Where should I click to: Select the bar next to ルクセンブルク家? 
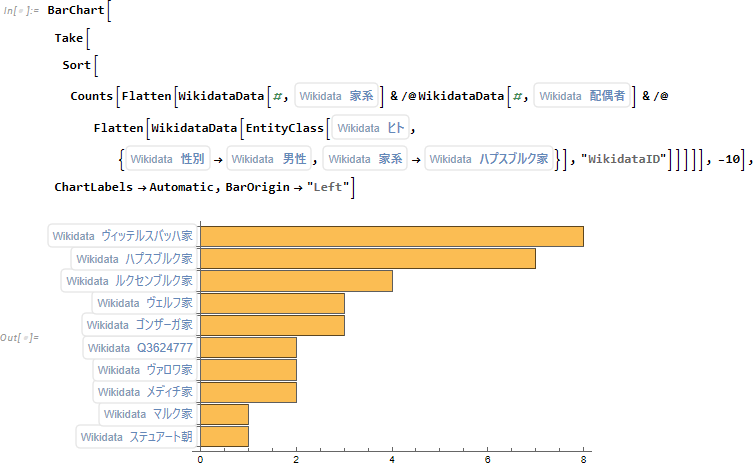pyautogui.click(x=297, y=281)
